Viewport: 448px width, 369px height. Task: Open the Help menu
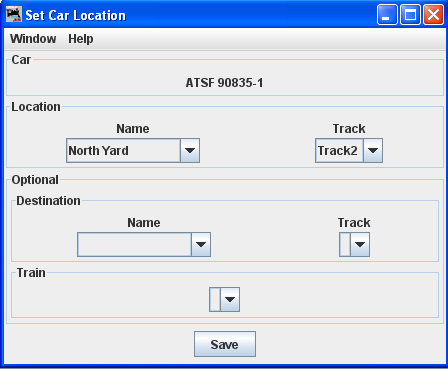pos(81,39)
